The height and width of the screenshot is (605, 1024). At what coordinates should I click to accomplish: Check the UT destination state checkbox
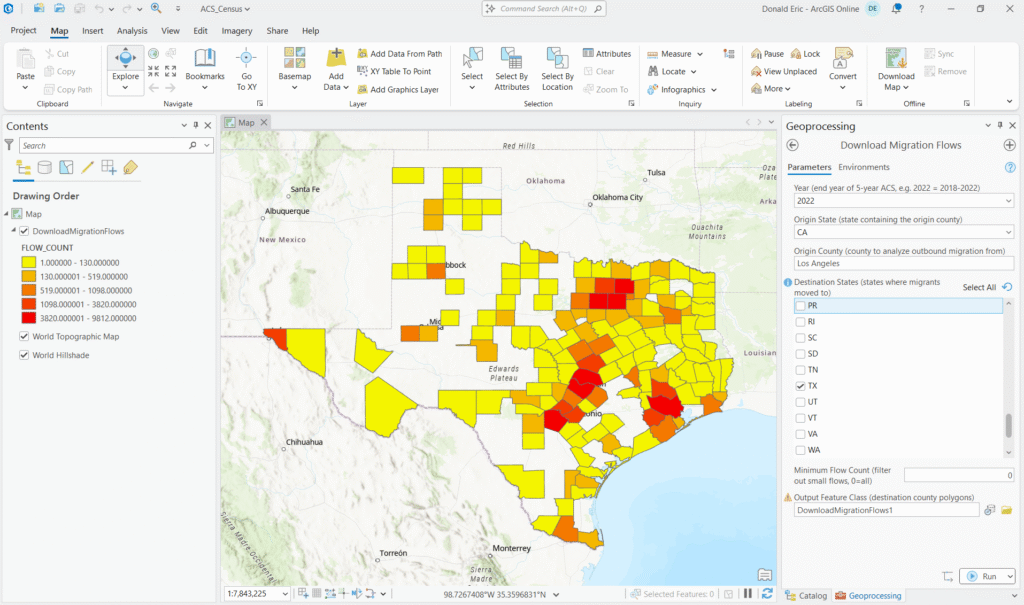click(800, 402)
